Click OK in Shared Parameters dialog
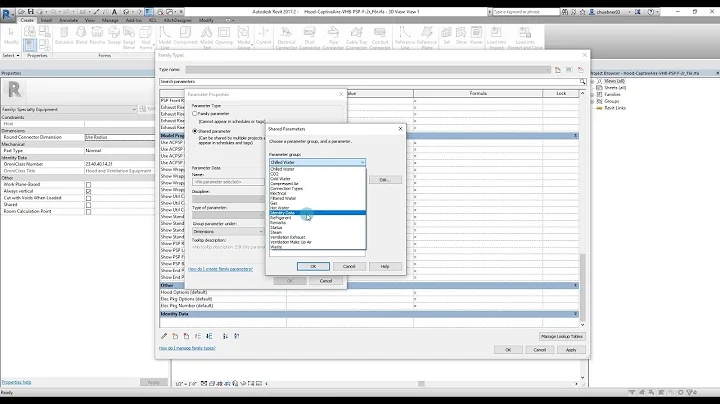 click(x=313, y=266)
